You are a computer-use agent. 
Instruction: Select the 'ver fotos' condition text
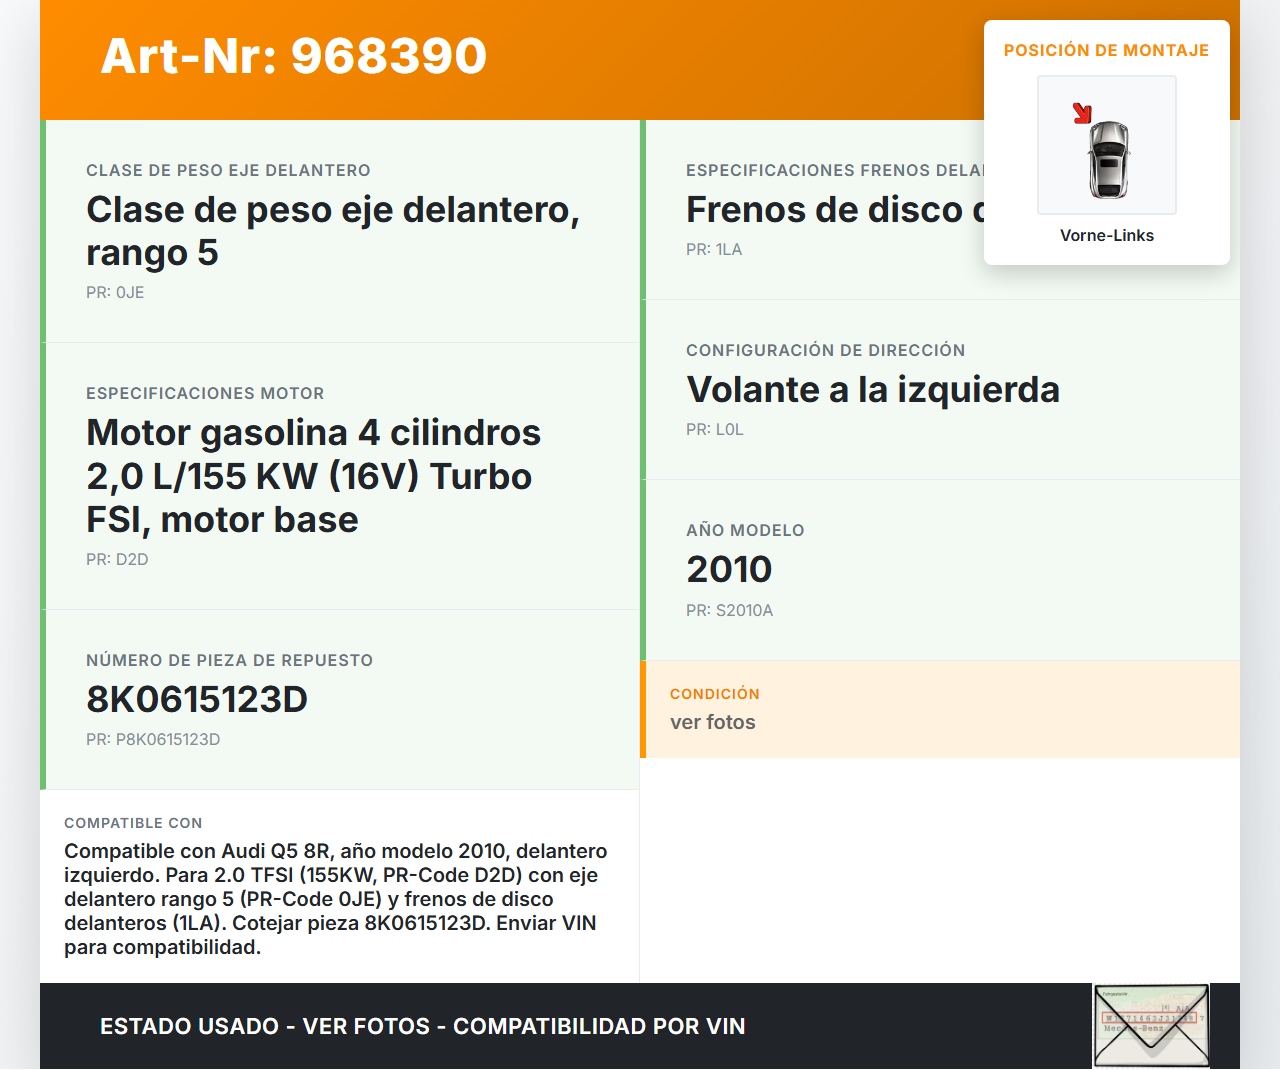click(713, 722)
